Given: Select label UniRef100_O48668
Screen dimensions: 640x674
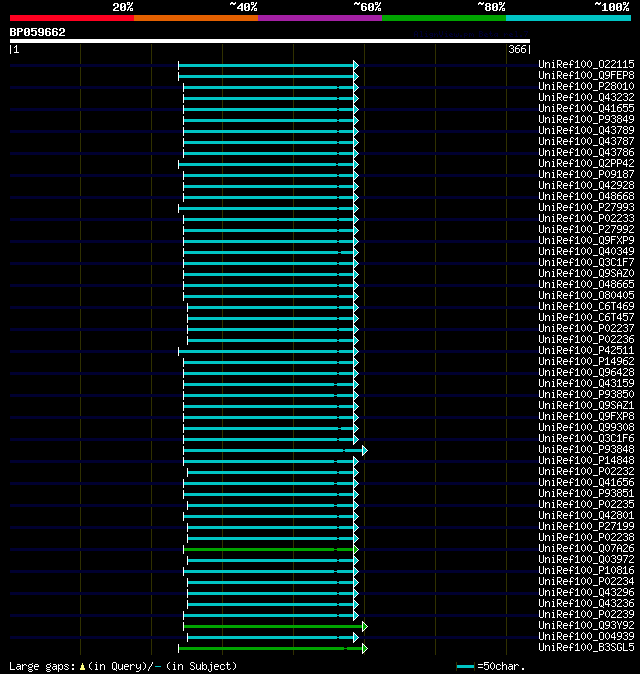Looking at the screenshot, I should [586, 196].
